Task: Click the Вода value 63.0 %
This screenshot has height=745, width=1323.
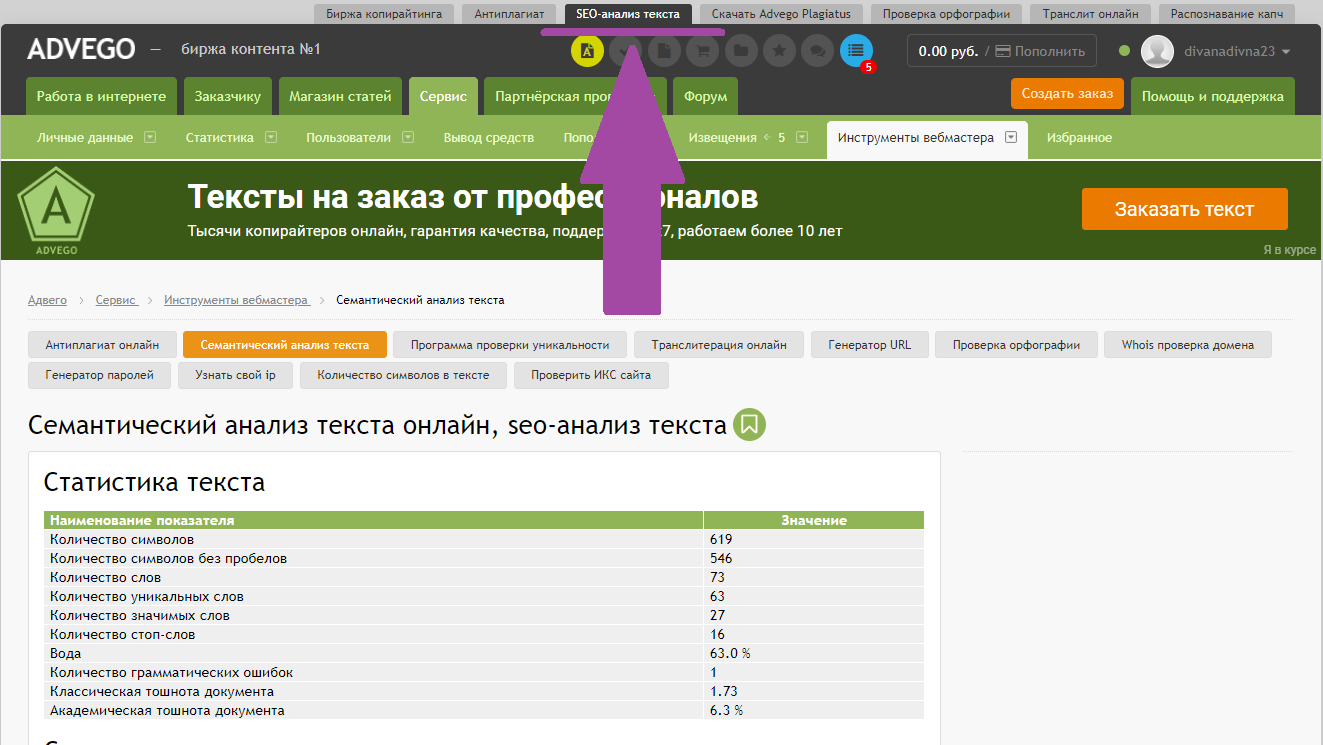Action: (x=730, y=653)
